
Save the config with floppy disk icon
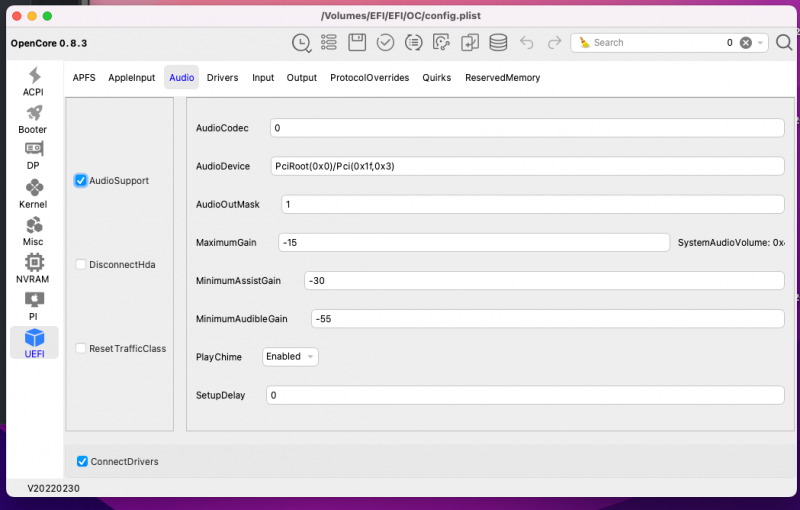click(357, 42)
